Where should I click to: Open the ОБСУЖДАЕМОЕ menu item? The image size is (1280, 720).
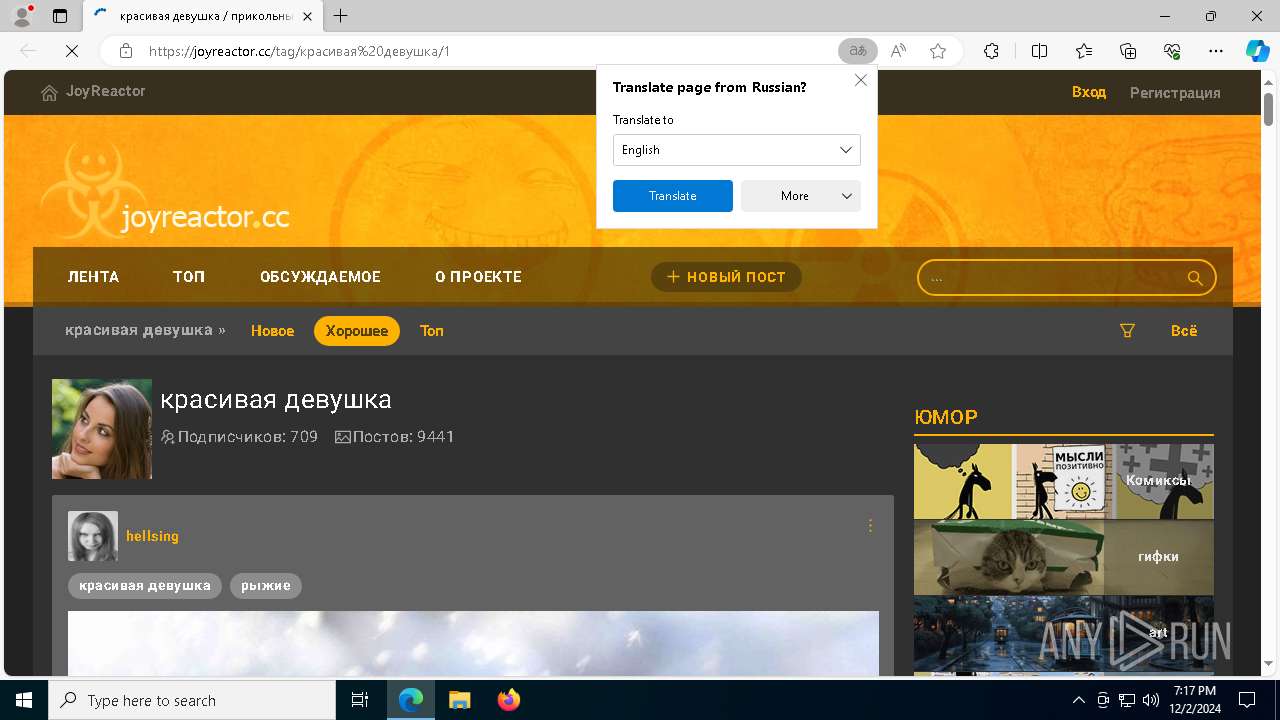point(320,277)
